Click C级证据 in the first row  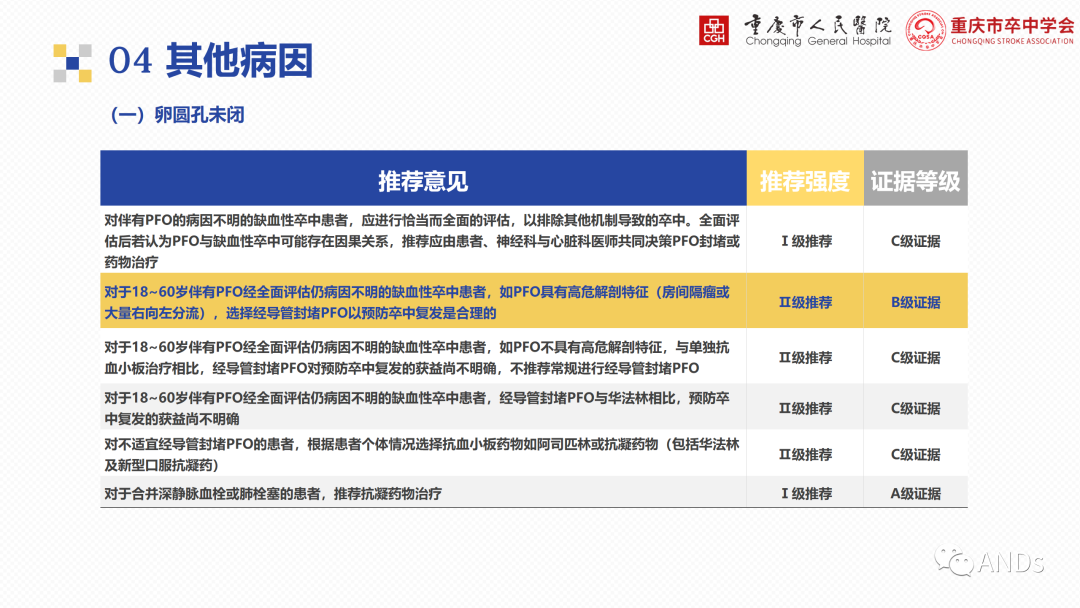coord(915,241)
